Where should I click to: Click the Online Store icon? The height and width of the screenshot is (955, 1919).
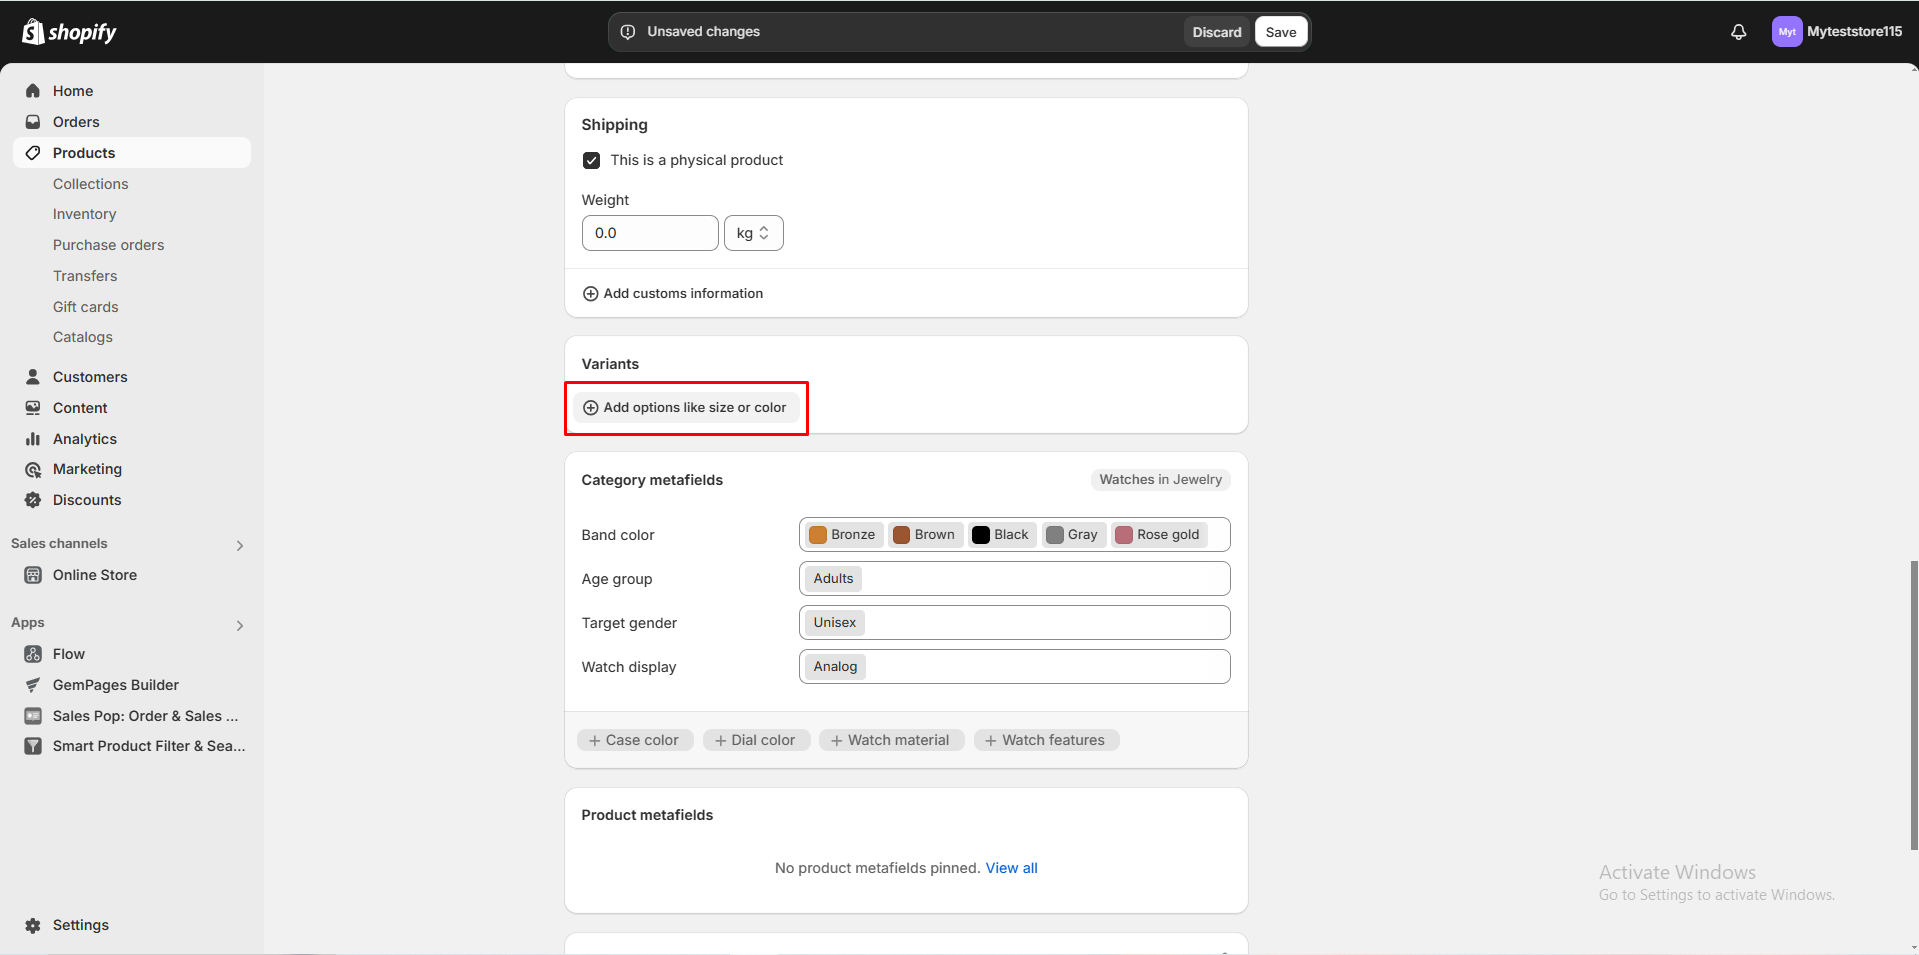pyautogui.click(x=33, y=575)
